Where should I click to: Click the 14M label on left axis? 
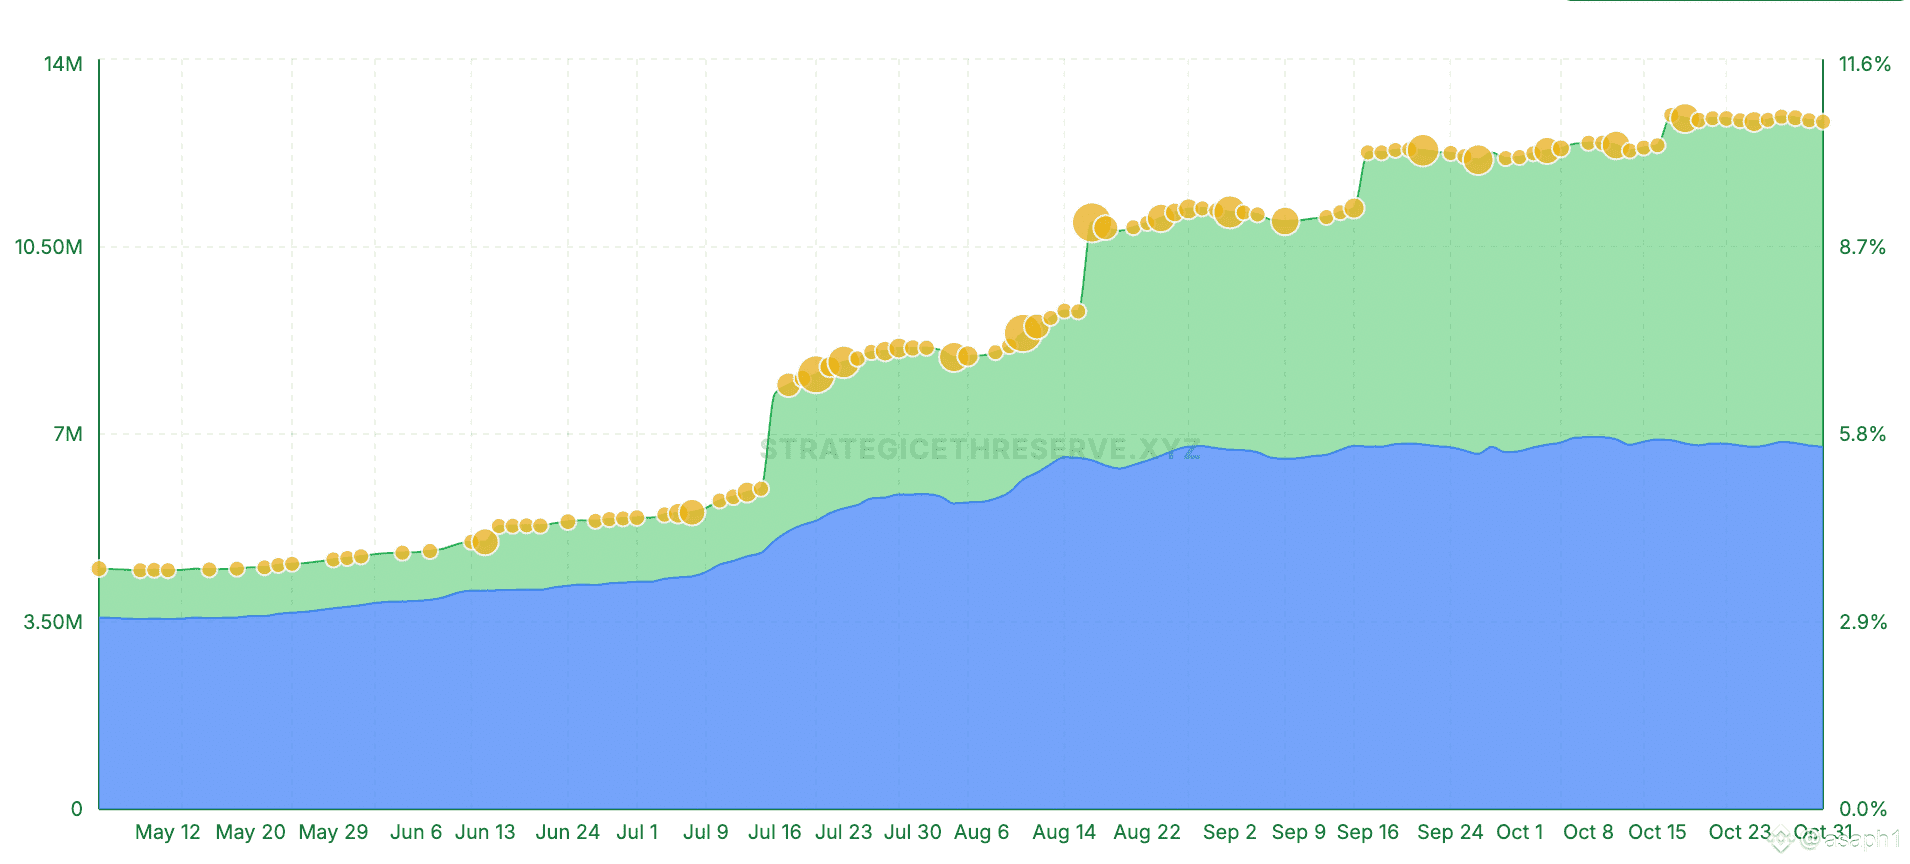click(x=63, y=64)
